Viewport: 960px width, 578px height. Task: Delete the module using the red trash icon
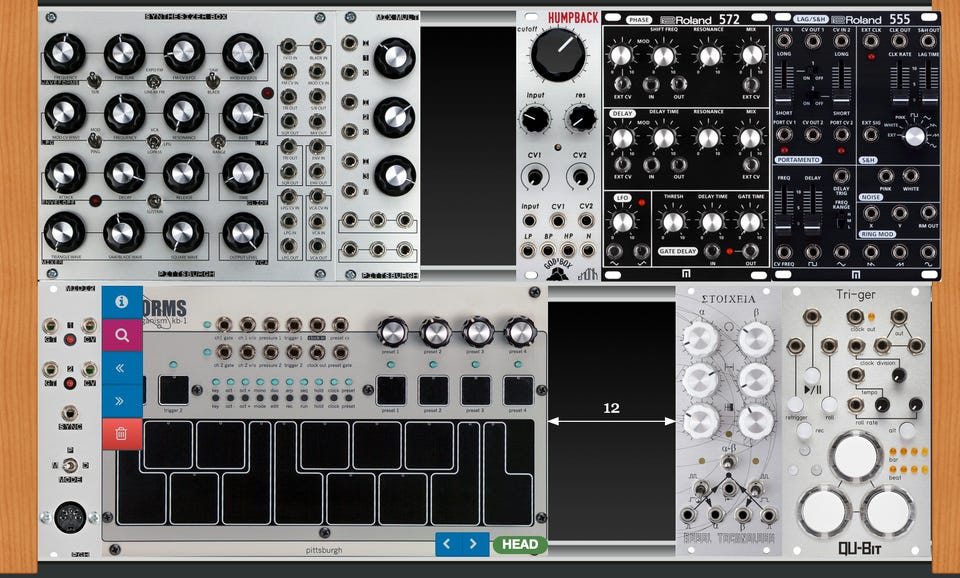pyautogui.click(x=122, y=434)
